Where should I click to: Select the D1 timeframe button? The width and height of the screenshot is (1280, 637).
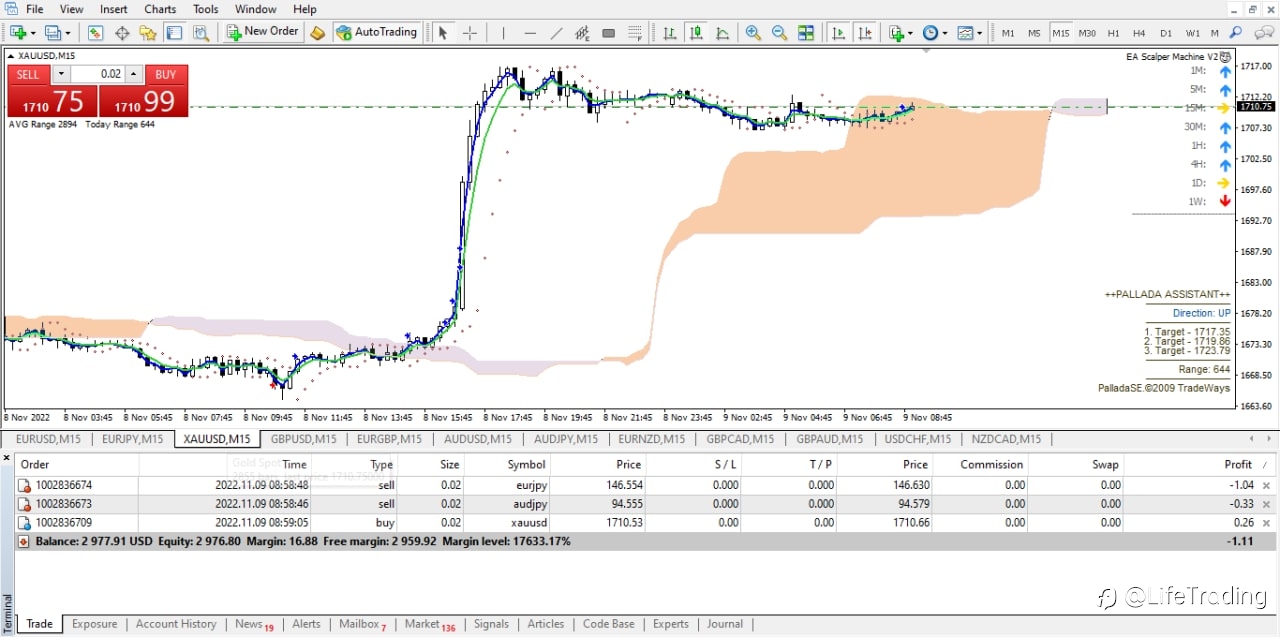pyautogui.click(x=1166, y=33)
